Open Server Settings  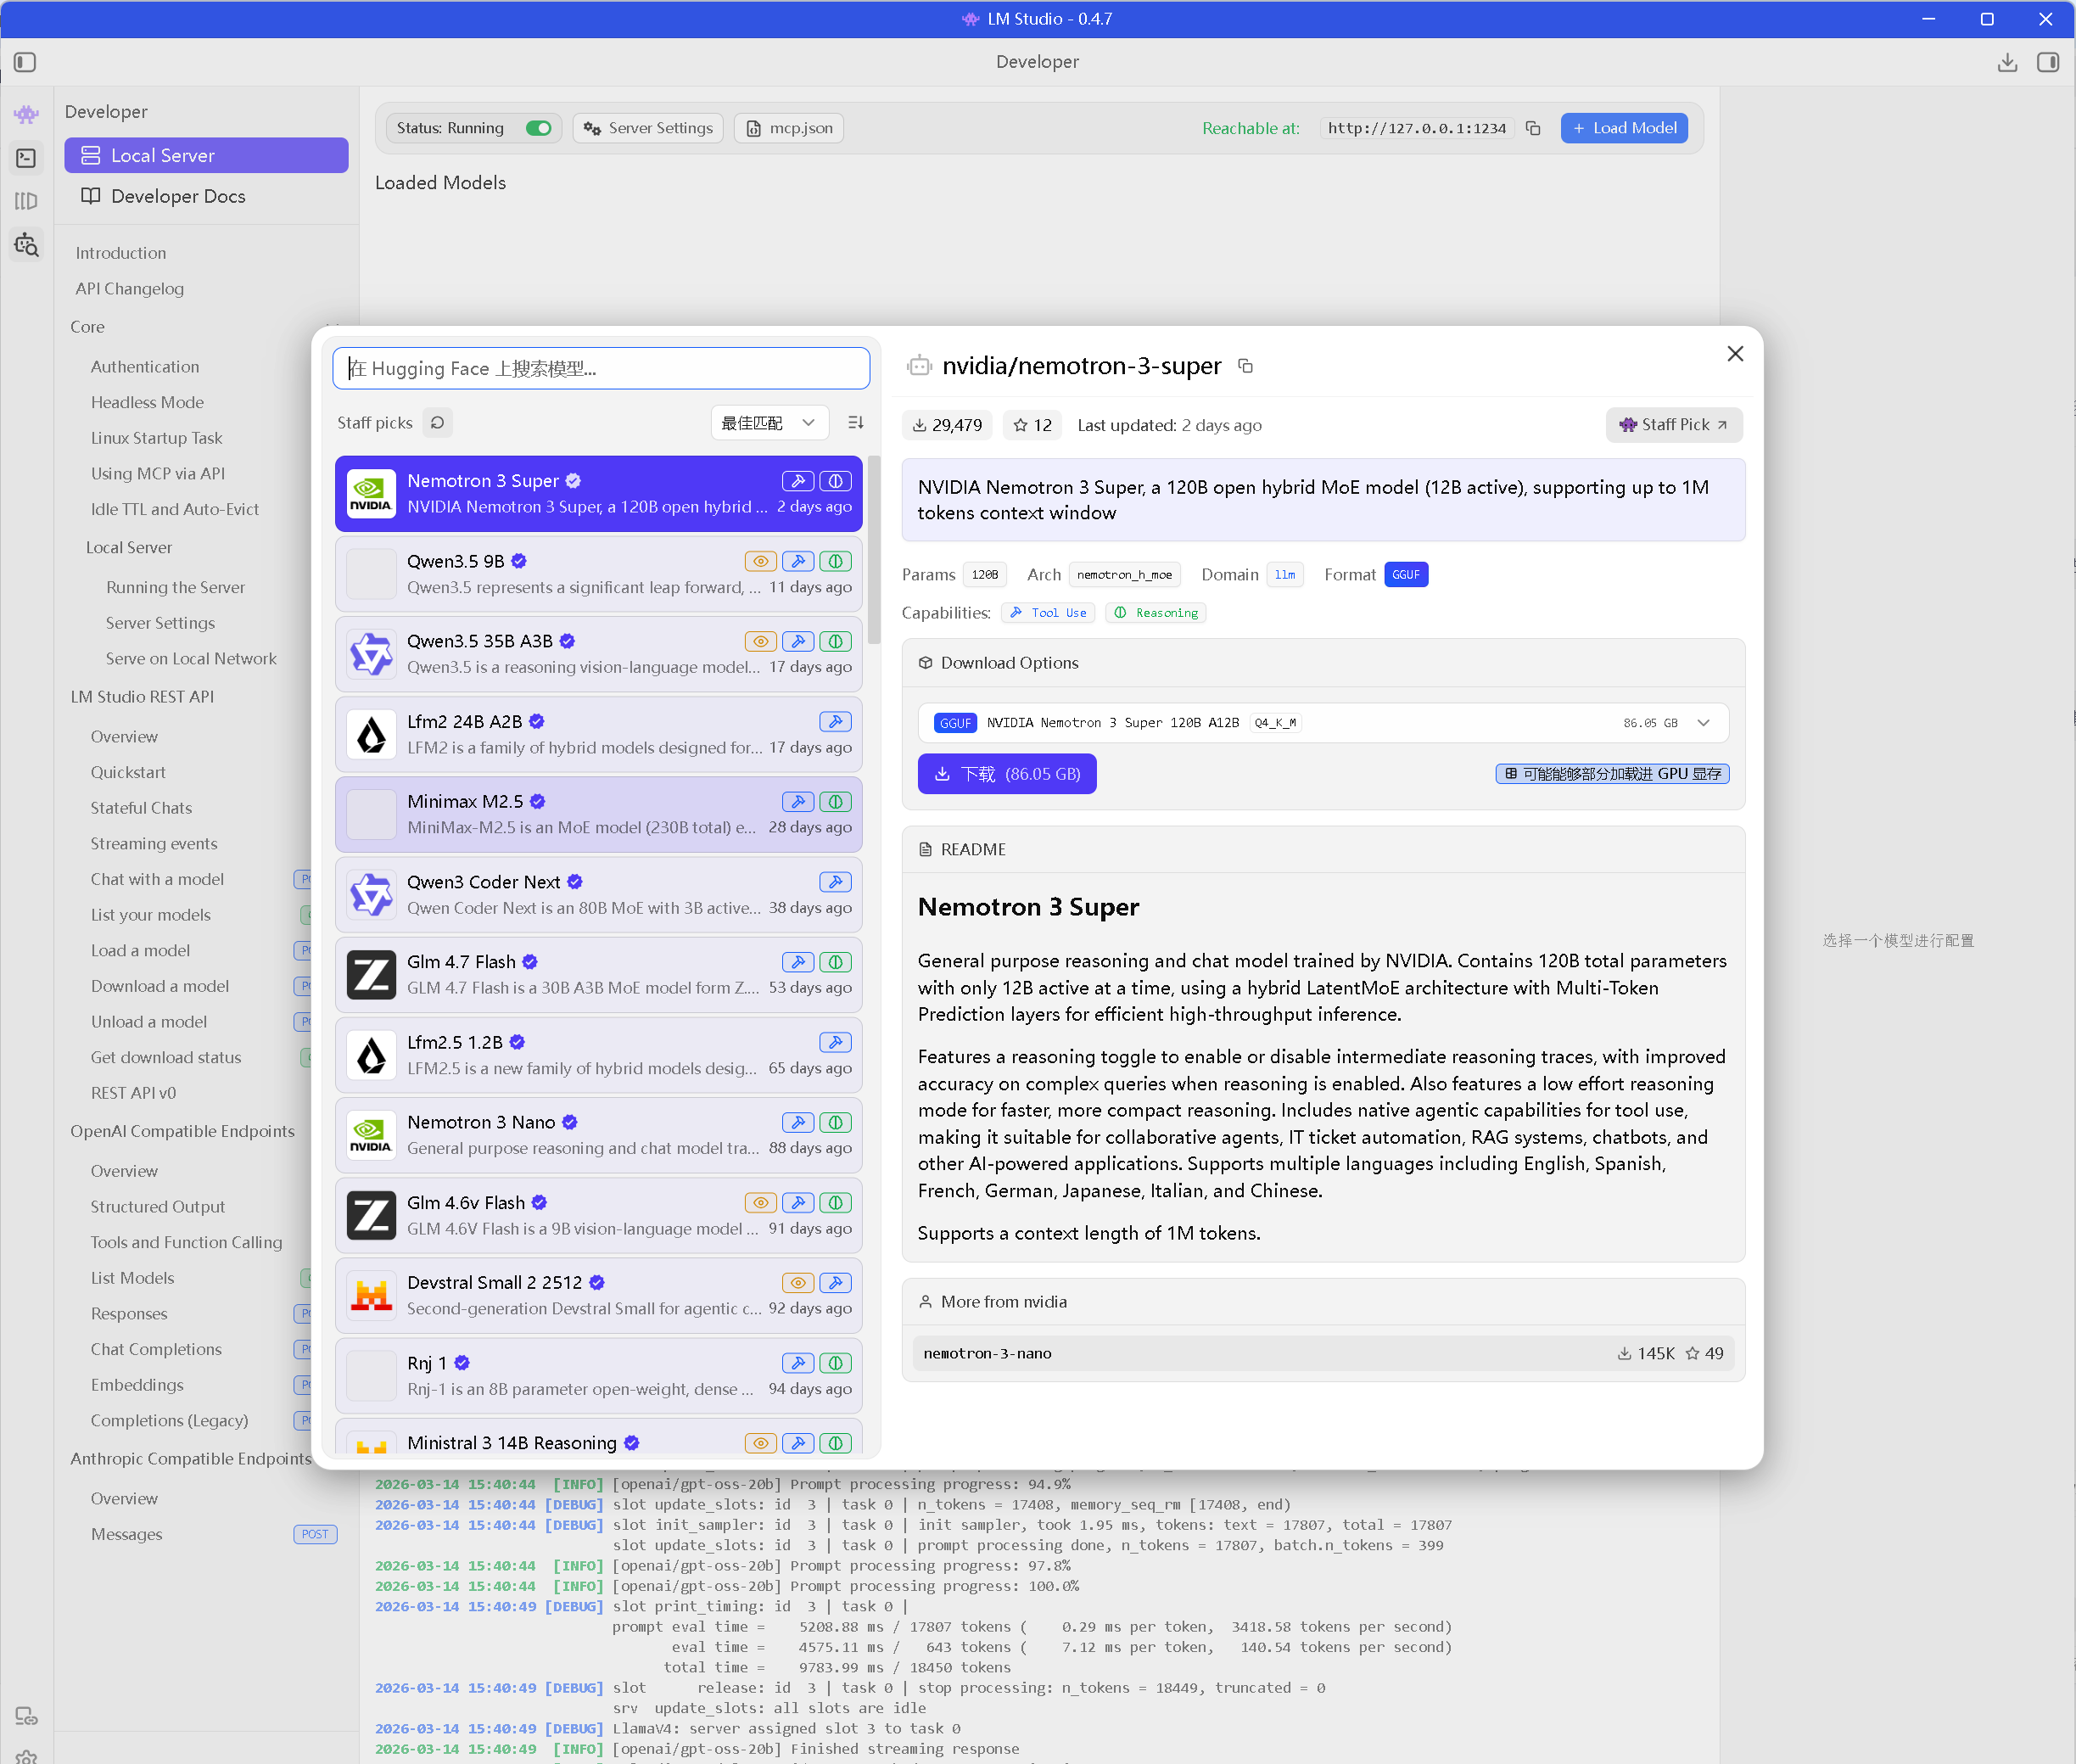click(x=648, y=128)
